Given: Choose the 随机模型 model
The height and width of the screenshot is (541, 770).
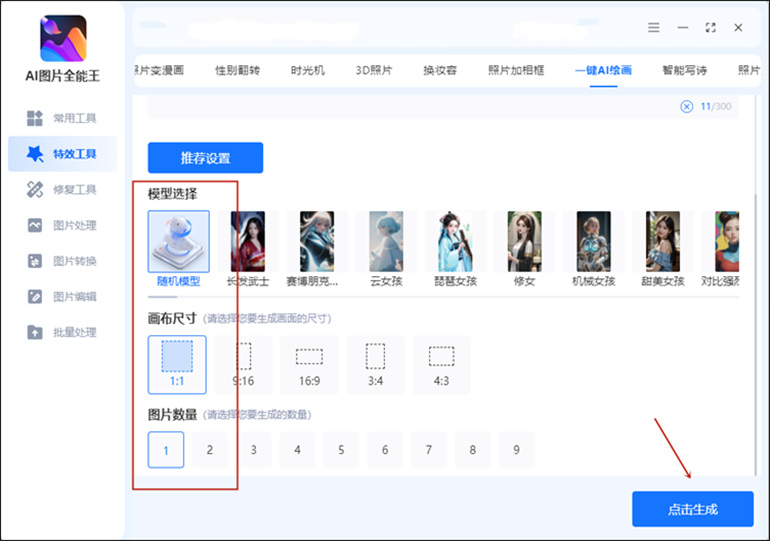Looking at the screenshot, I should [179, 242].
